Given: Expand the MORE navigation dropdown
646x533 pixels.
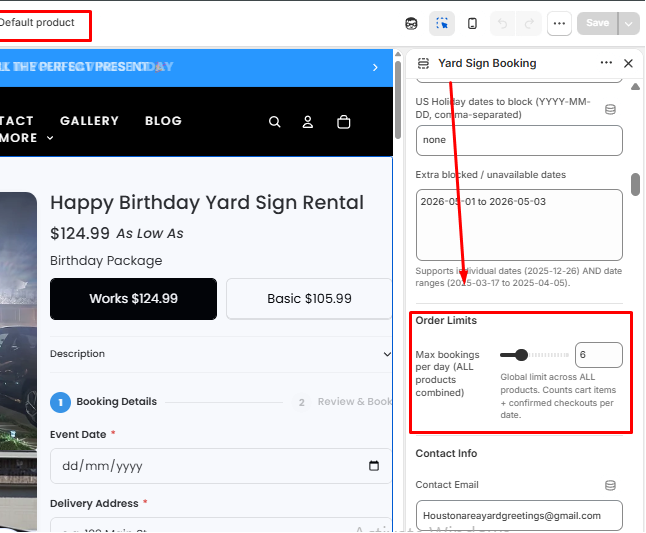Looking at the screenshot, I should pyautogui.click(x=27, y=138).
